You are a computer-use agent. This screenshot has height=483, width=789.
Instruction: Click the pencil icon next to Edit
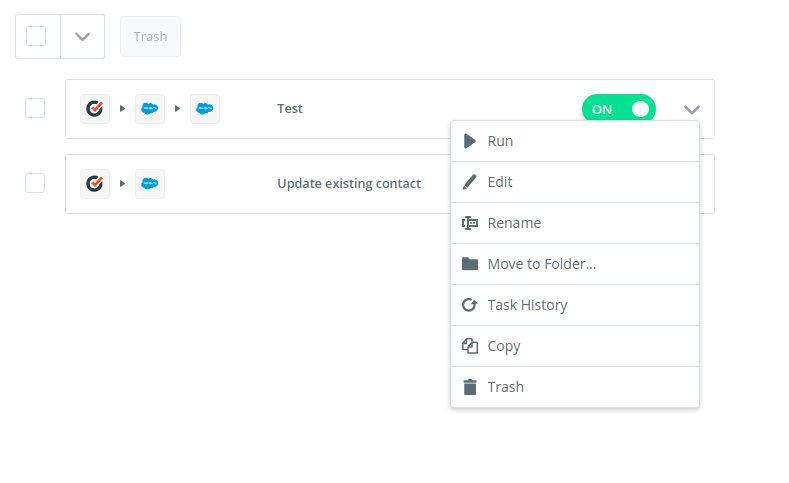(x=469, y=182)
